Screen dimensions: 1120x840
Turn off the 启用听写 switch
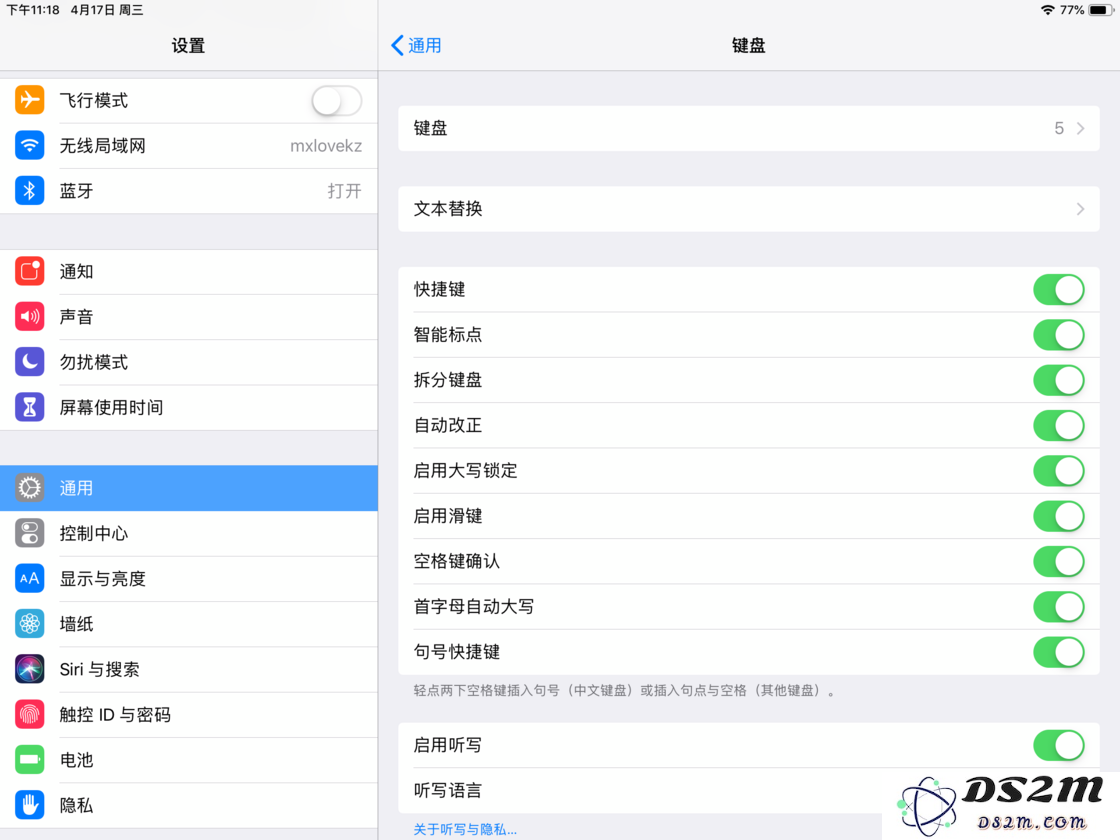1059,746
